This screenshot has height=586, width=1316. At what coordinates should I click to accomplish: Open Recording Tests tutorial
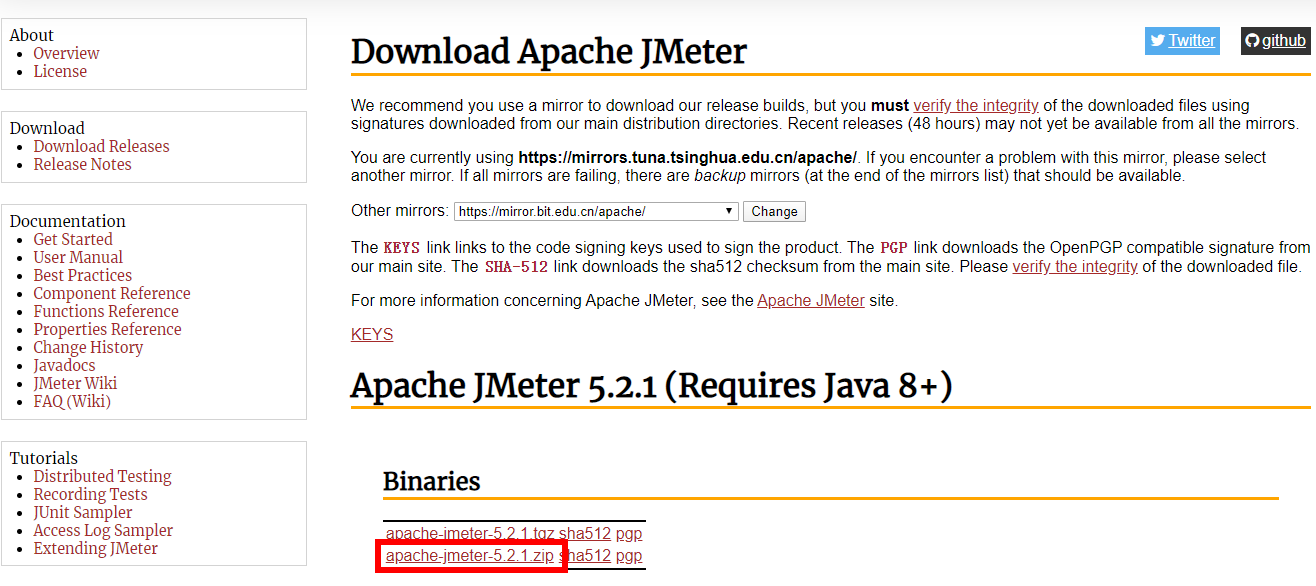coord(90,494)
